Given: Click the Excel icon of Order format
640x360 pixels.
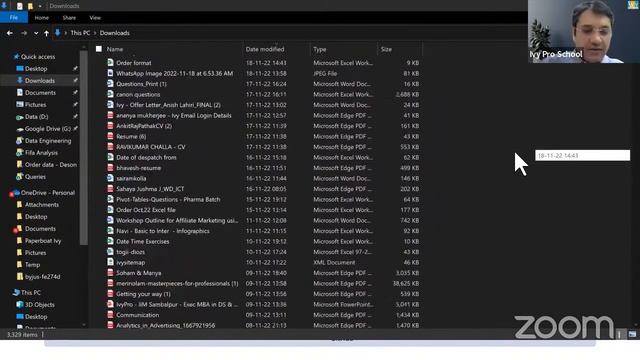Looking at the screenshot, I should [x=110, y=62].
